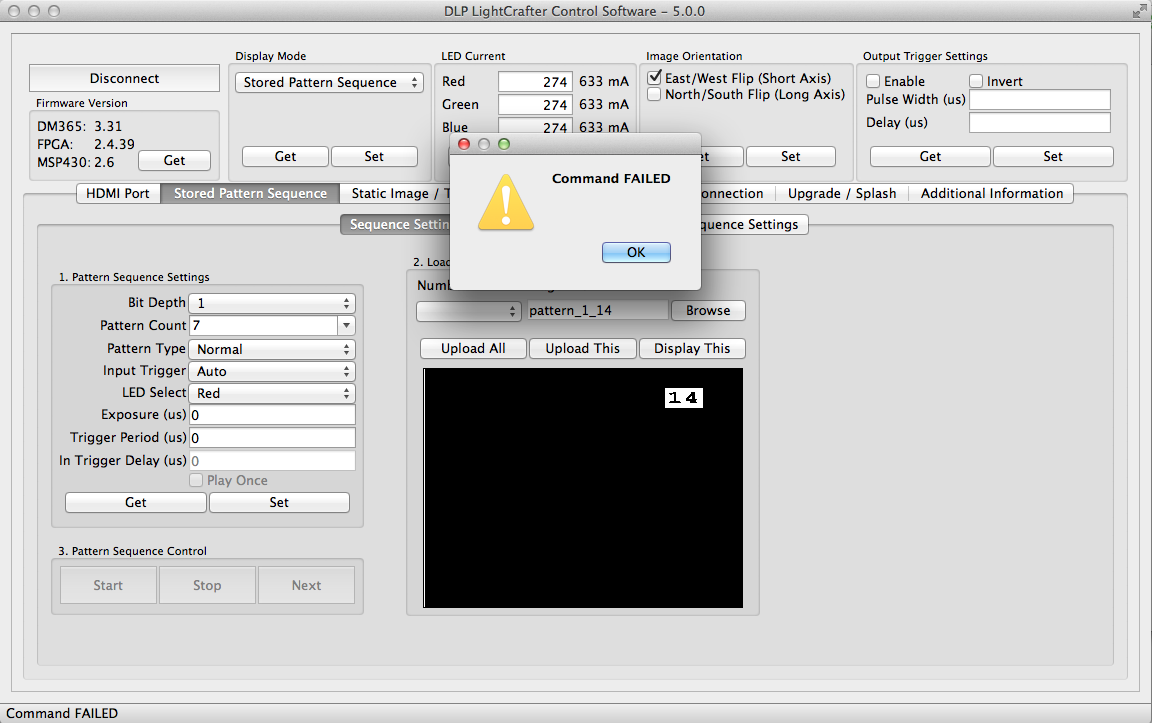Image resolution: width=1152 pixels, height=723 pixels.
Task: Click the Stop pattern sequence button
Action: tap(207, 585)
